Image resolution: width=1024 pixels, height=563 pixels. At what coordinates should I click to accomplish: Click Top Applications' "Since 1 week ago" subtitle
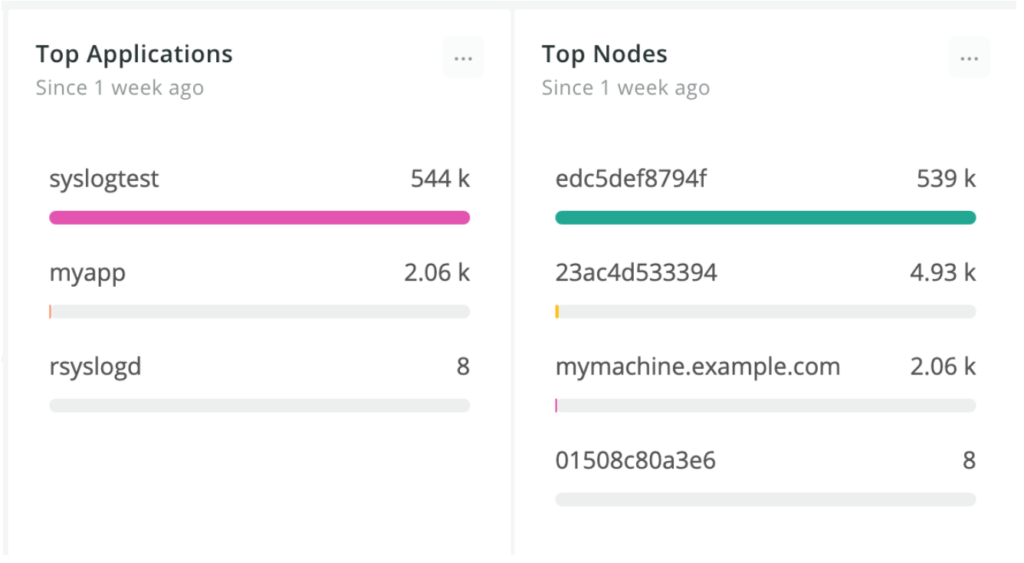[120, 88]
